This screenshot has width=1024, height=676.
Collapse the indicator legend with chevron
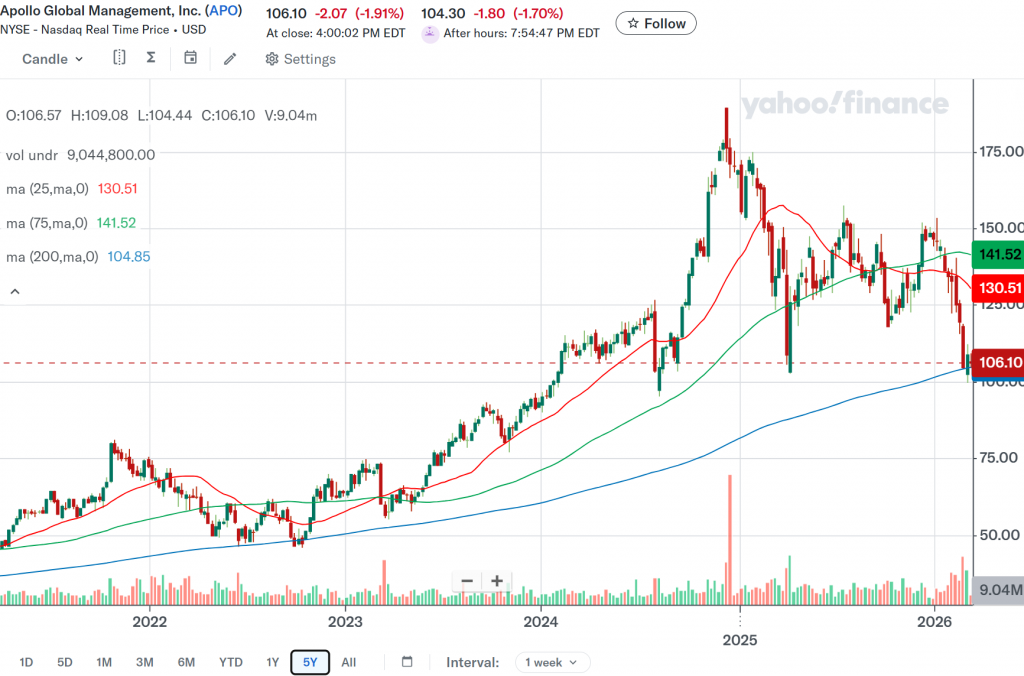(16, 292)
